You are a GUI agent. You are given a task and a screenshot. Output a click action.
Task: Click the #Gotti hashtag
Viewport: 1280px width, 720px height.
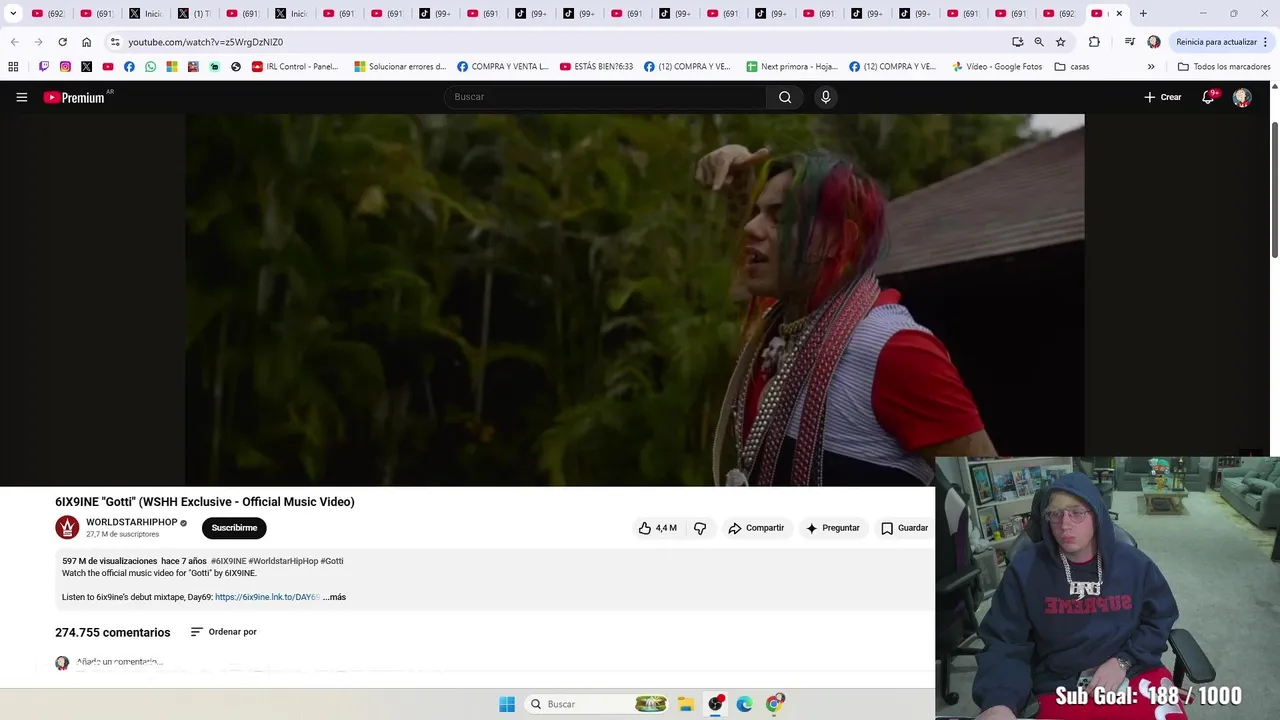(332, 561)
